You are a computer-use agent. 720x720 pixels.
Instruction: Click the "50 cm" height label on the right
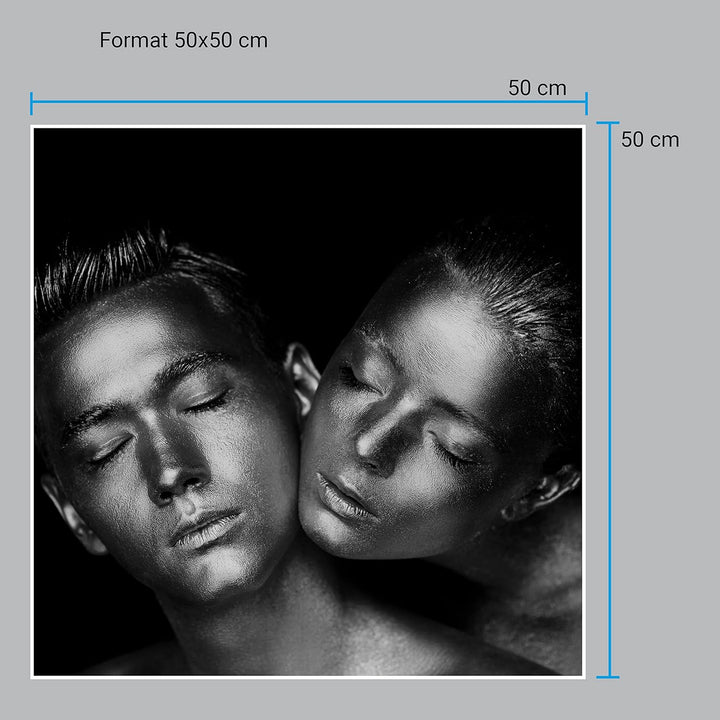650,140
